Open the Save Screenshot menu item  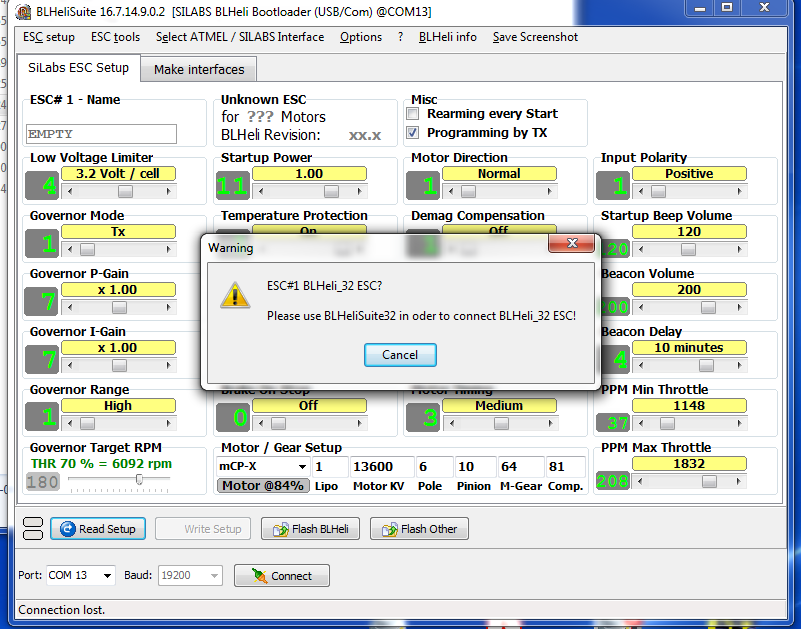[535, 37]
